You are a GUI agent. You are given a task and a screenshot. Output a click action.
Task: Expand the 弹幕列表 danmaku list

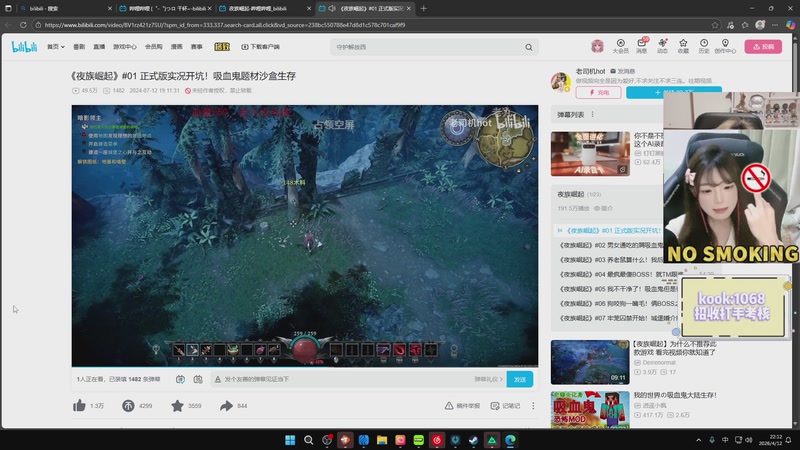point(570,114)
